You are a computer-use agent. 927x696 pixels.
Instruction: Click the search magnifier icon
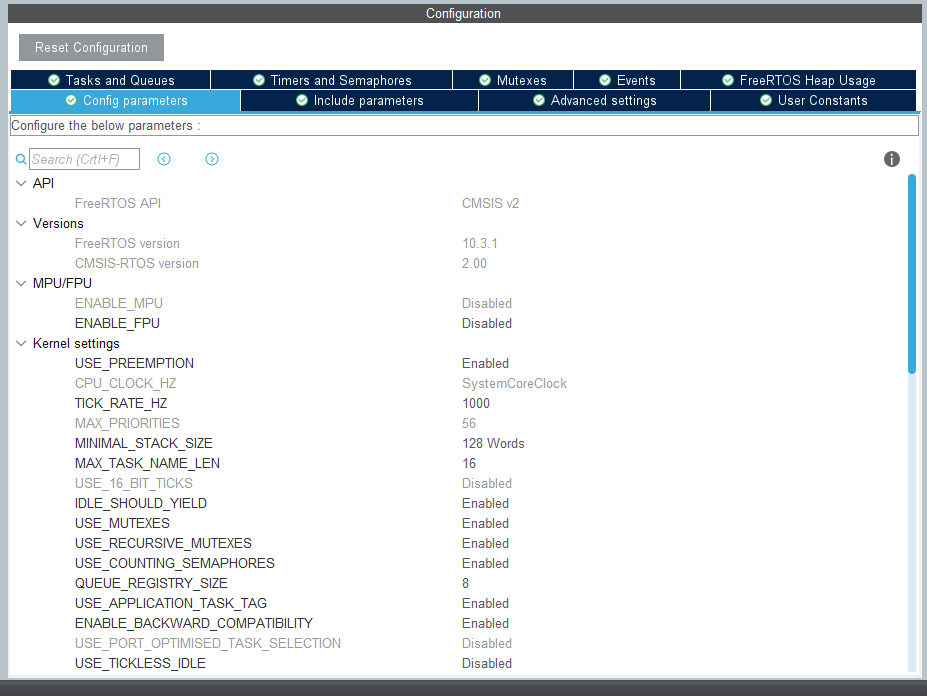click(20, 159)
